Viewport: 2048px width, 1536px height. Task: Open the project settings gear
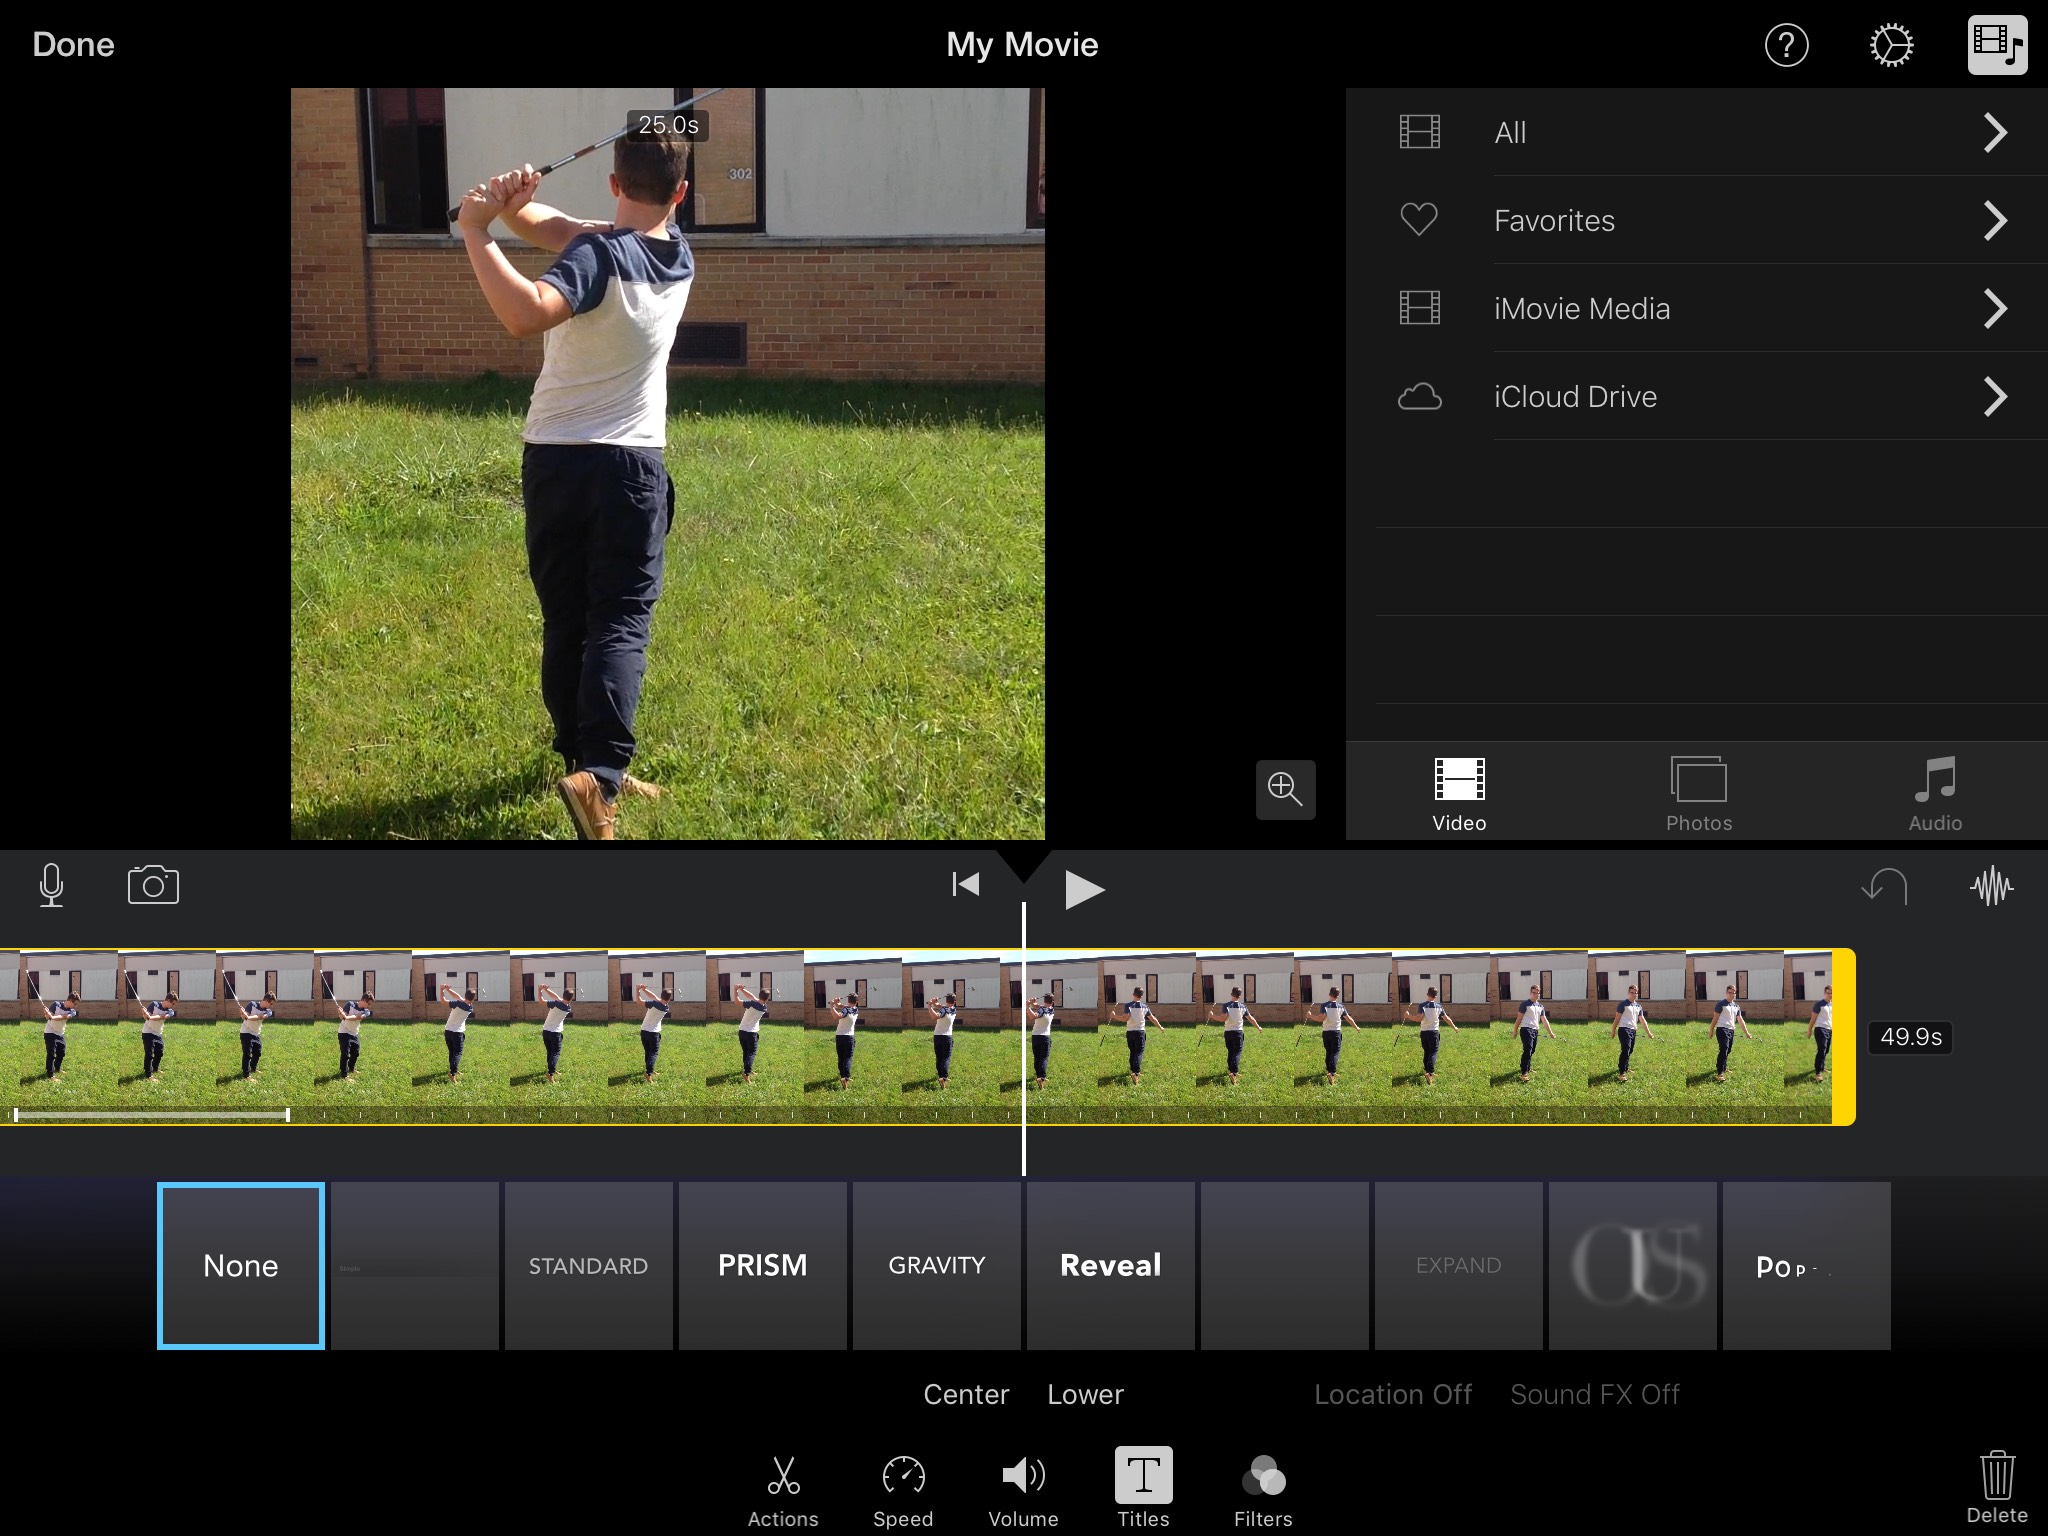tap(1891, 45)
